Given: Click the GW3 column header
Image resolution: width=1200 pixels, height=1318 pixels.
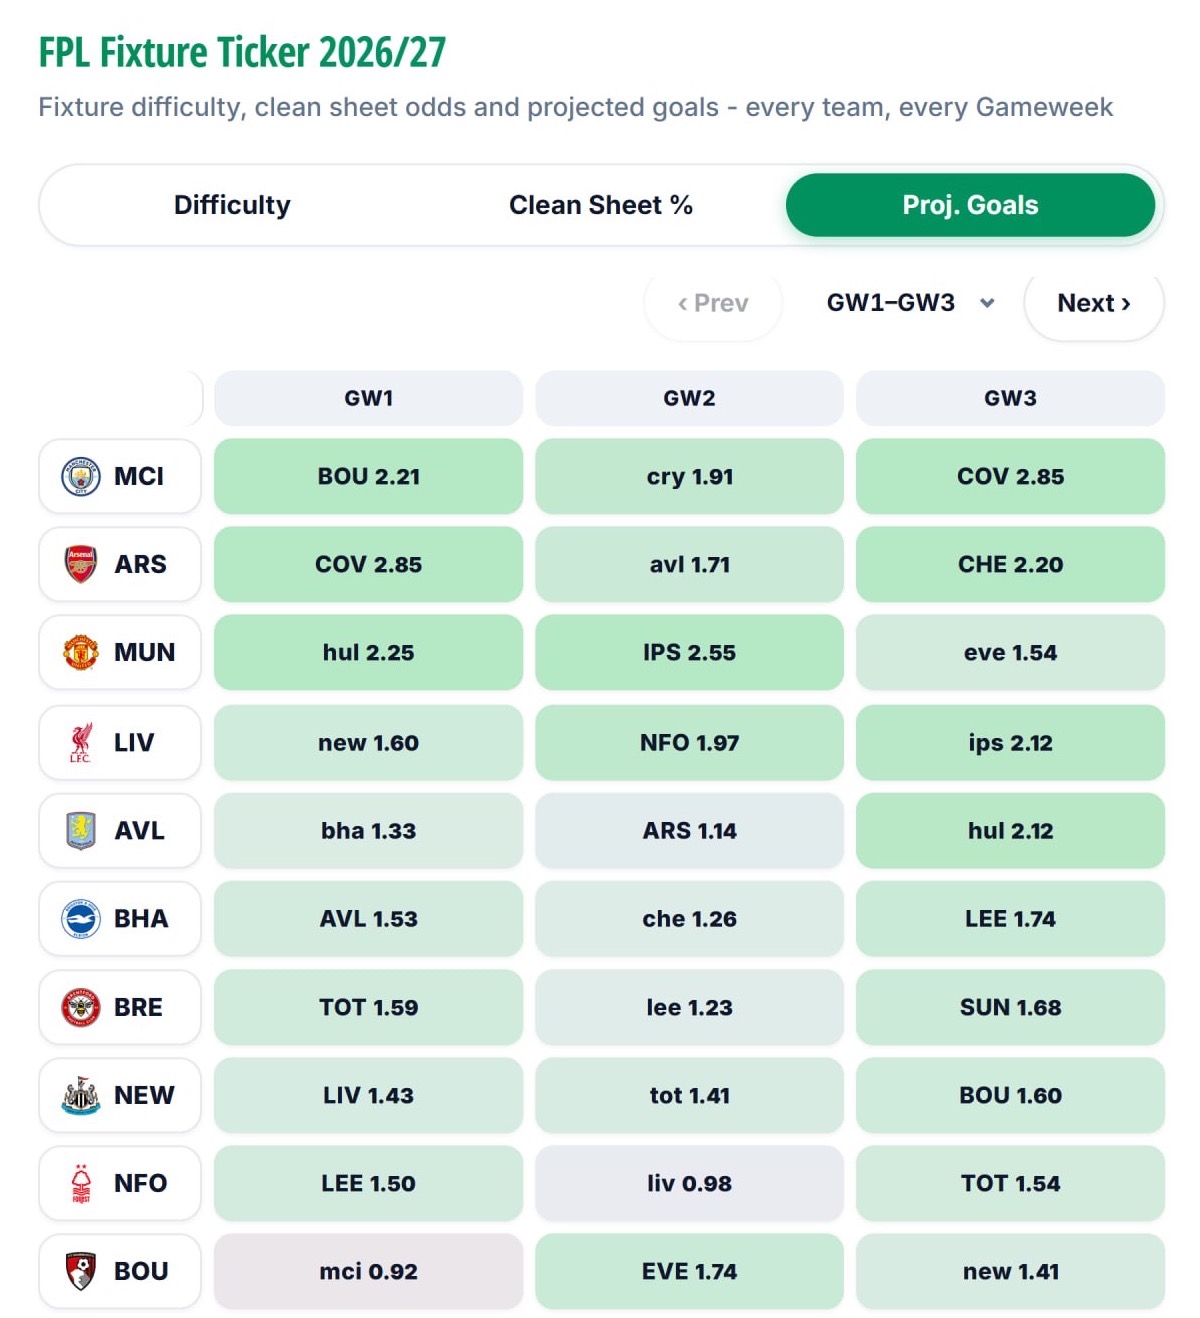Looking at the screenshot, I should point(1011,398).
